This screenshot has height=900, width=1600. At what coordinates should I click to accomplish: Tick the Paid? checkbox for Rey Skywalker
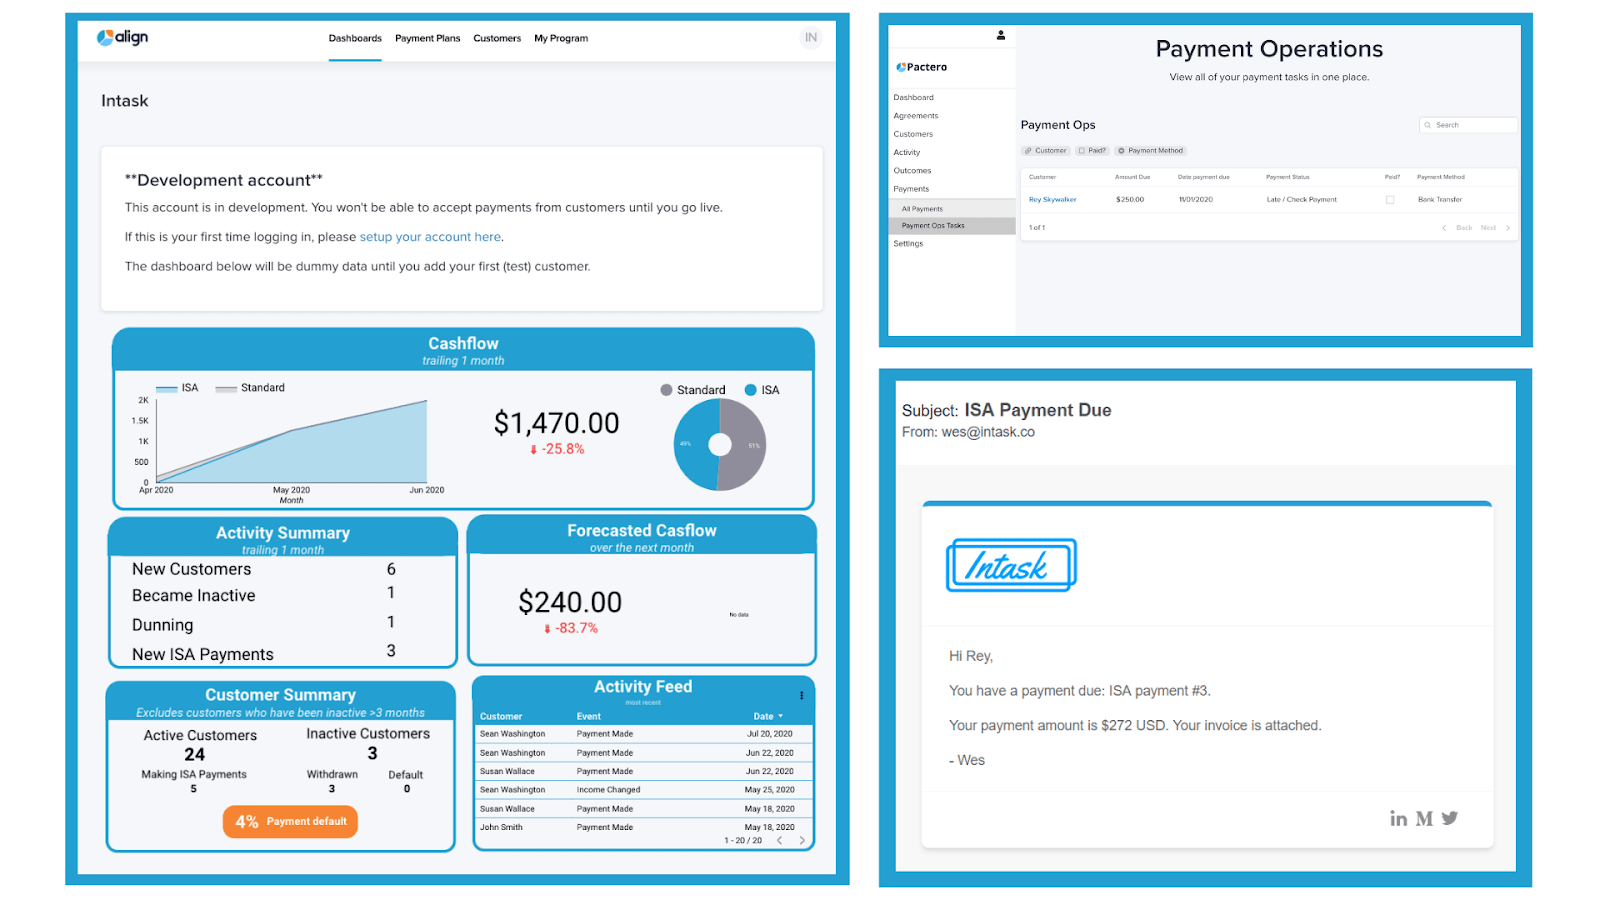point(1390,200)
